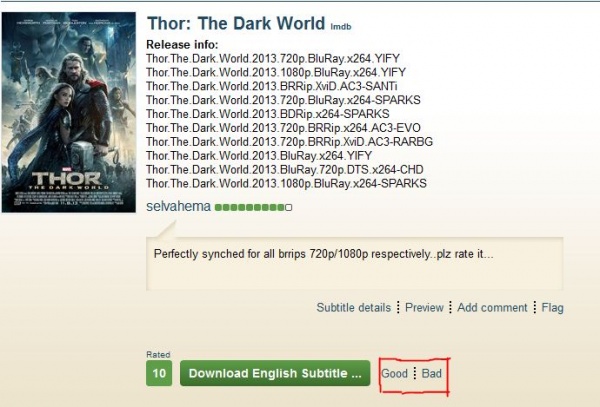Click Add comment
The image size is (600, 407).
pos(492,308)
